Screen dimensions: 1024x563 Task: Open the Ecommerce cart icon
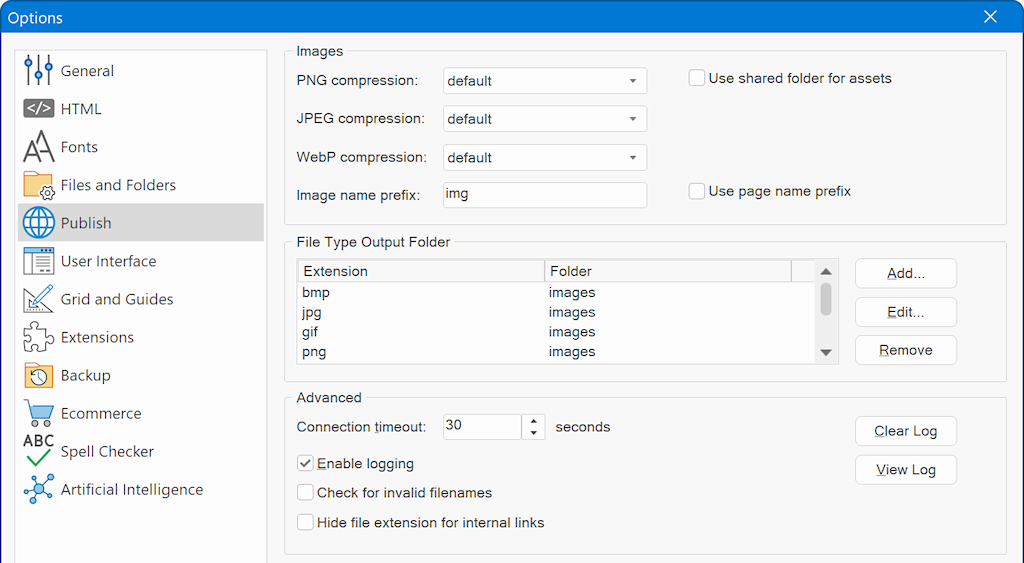[38, 413]
